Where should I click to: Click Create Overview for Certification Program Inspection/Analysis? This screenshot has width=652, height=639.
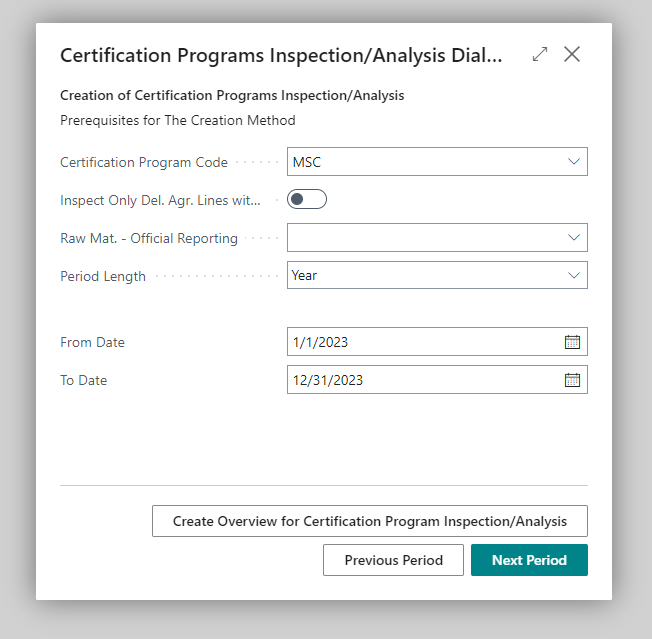[x=369, y=521]
